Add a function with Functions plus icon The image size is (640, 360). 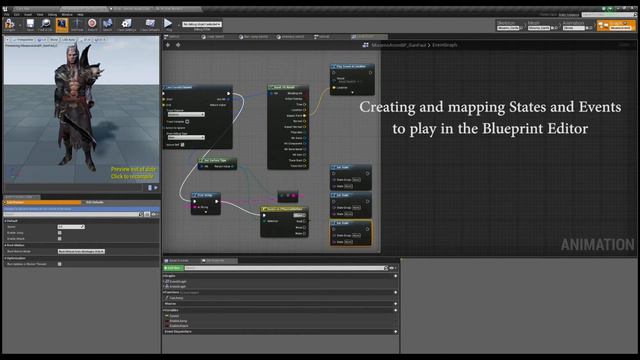(396, 292)
